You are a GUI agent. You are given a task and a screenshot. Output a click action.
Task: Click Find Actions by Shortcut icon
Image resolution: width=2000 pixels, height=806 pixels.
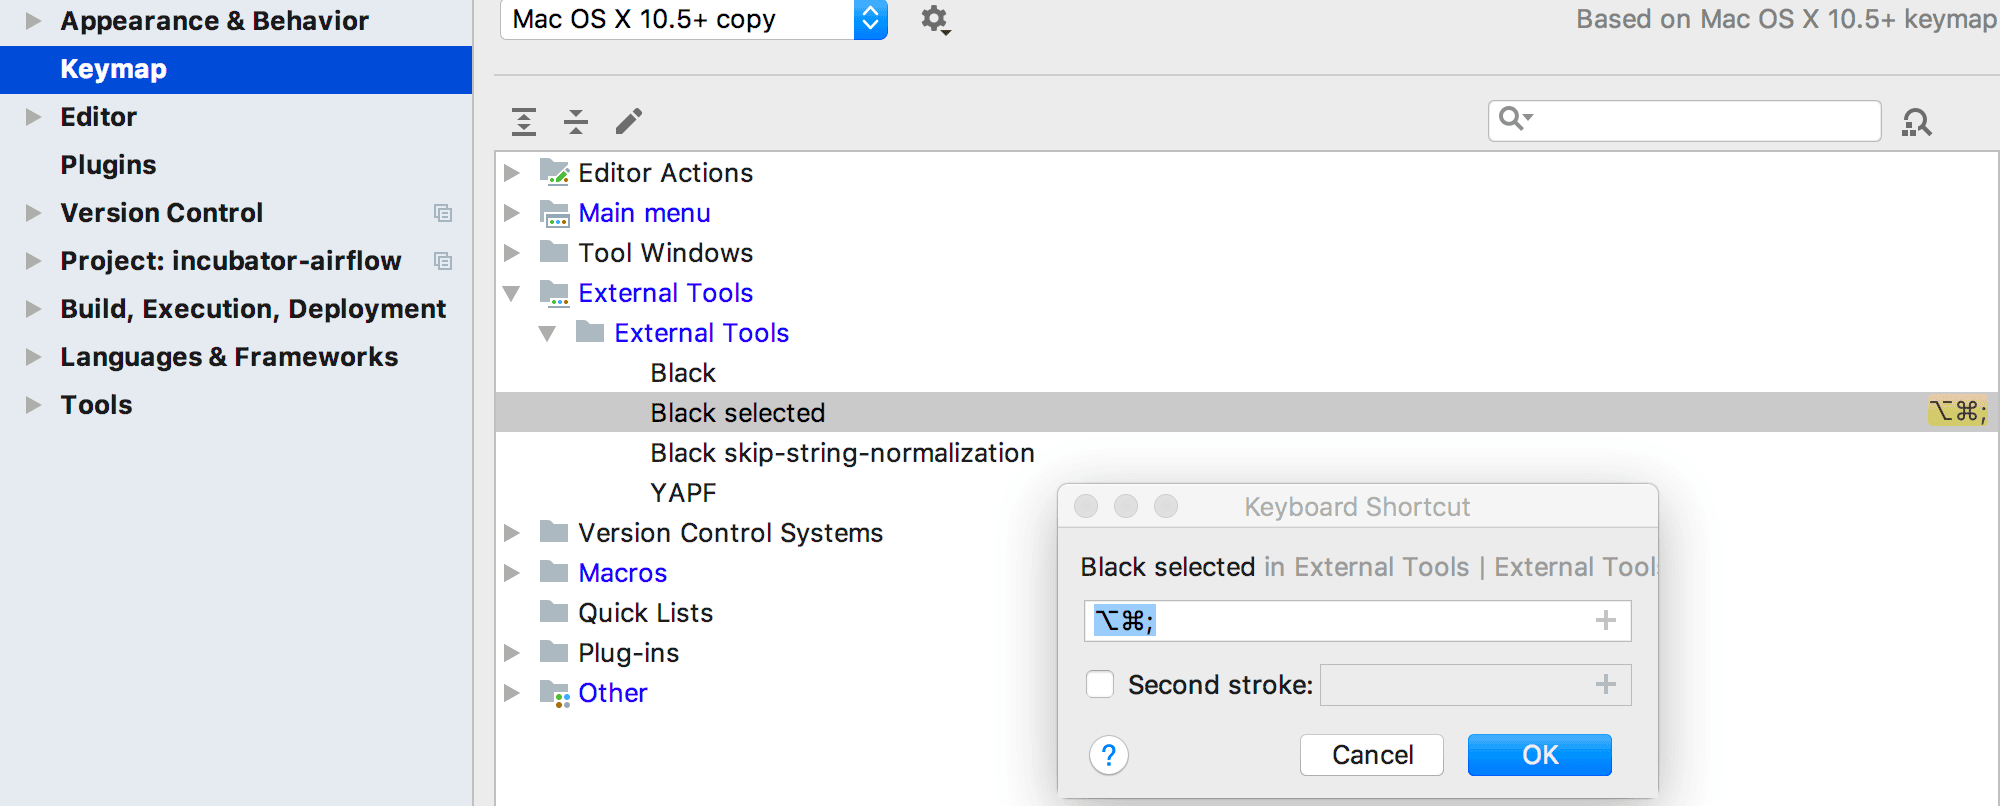[1916, 122]
